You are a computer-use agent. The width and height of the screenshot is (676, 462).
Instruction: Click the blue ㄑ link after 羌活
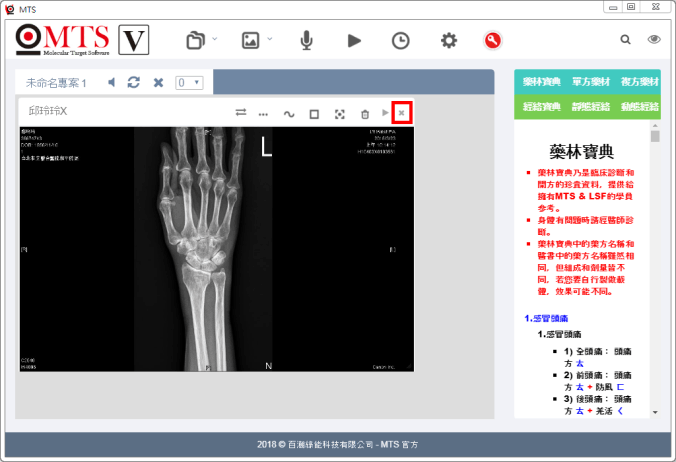[x=620, y=411]
